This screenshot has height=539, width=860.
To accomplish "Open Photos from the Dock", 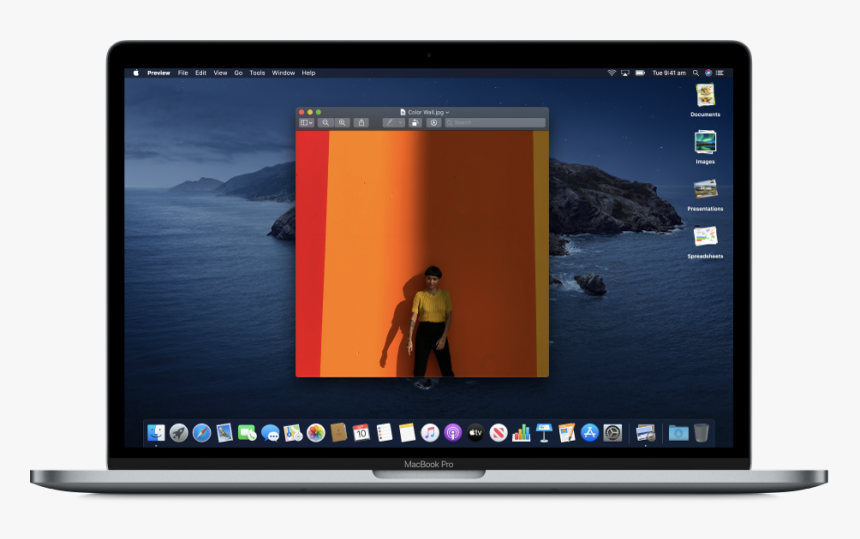I will (316, 433).
